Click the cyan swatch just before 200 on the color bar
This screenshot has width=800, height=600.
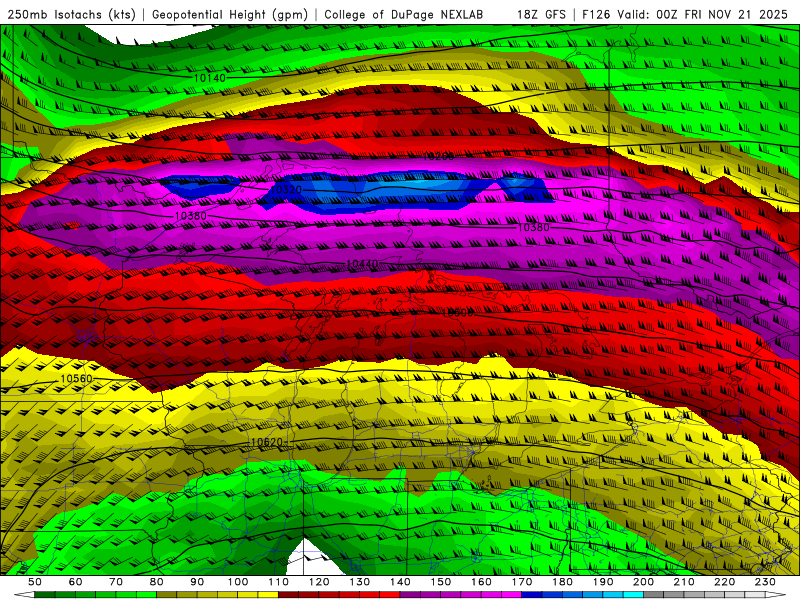tap(633, 595)
